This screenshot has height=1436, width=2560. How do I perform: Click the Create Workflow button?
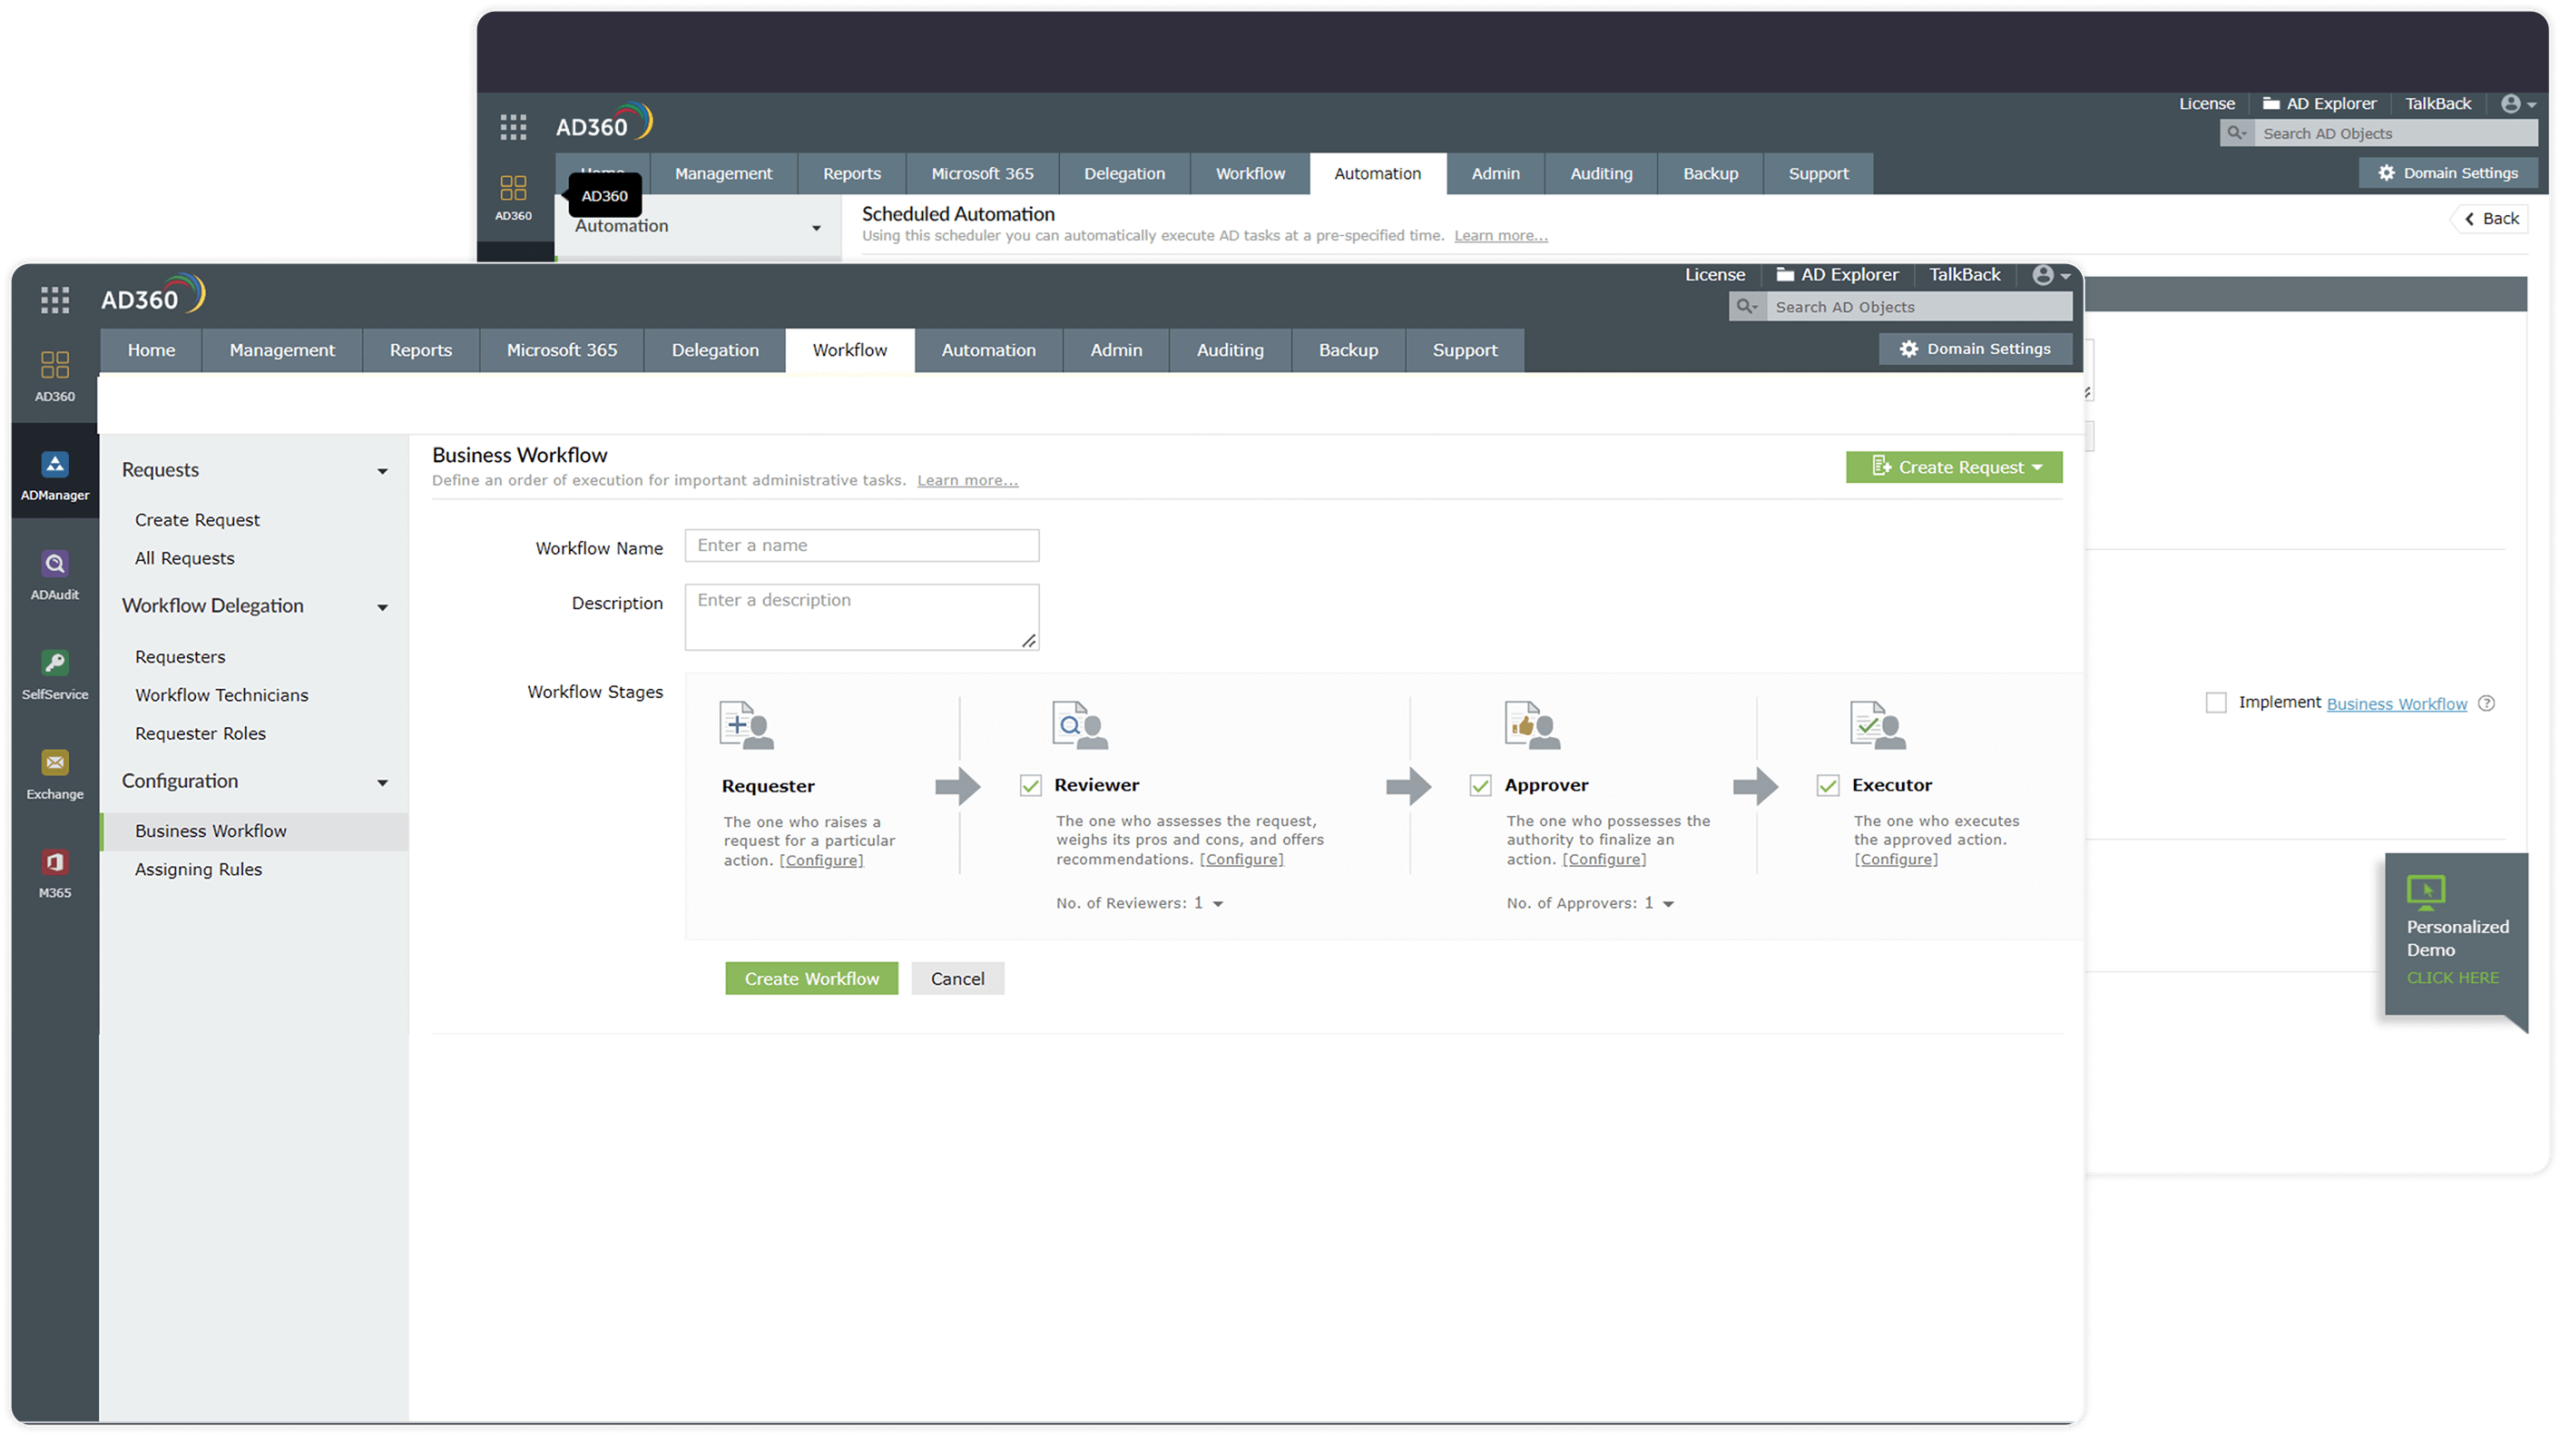click(811, 979)
